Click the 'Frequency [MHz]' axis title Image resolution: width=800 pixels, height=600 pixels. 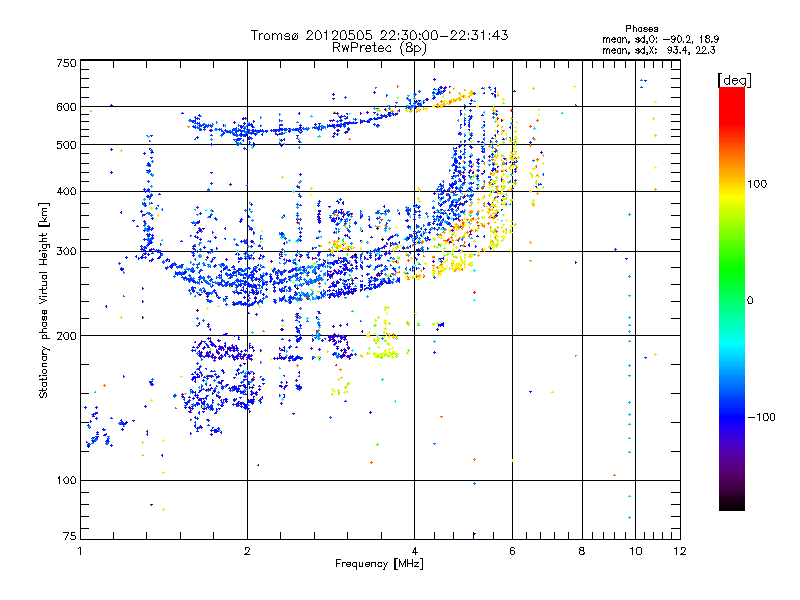pyautogui.click(x=379, y=564)
